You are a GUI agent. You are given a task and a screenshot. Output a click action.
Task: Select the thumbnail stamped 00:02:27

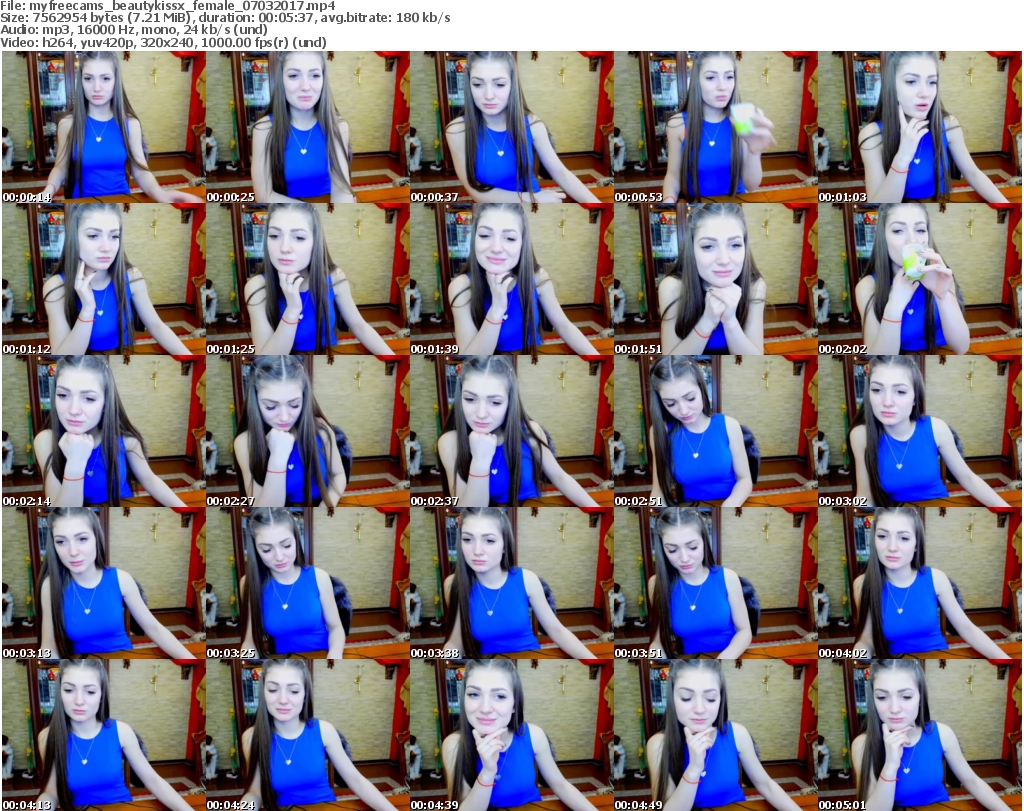point(308,431)
